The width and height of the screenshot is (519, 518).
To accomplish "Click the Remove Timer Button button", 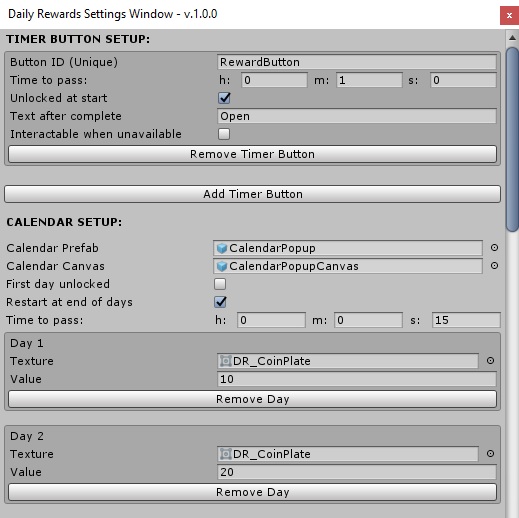I will click(252, 154).
